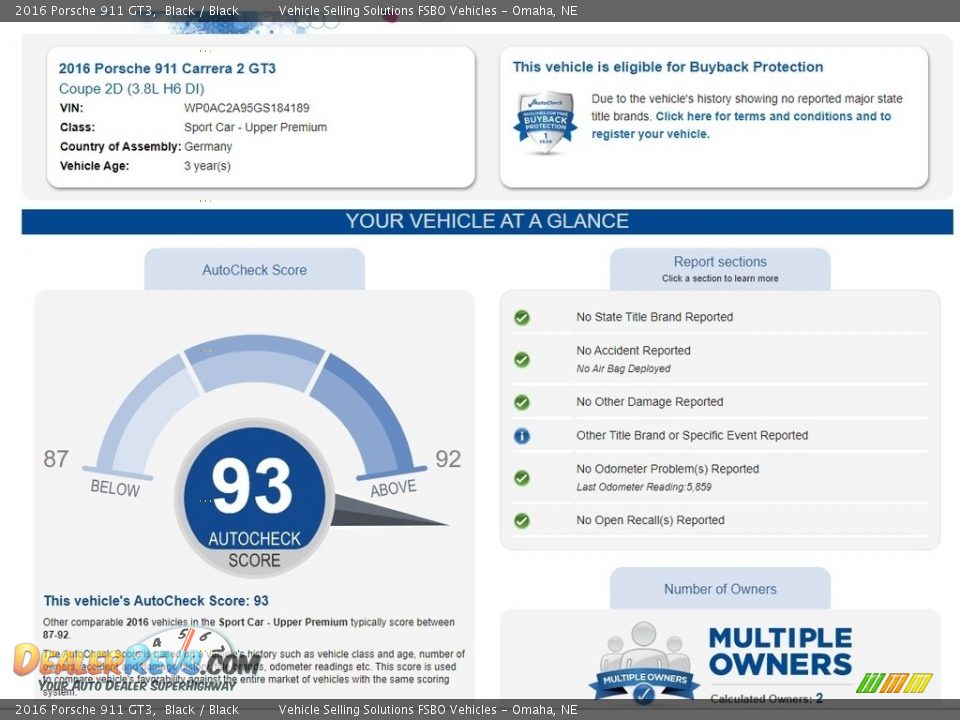Screen dimensions: 960x720
Task: Click the gauge upper bound value 92
Action: click(448, 459)
